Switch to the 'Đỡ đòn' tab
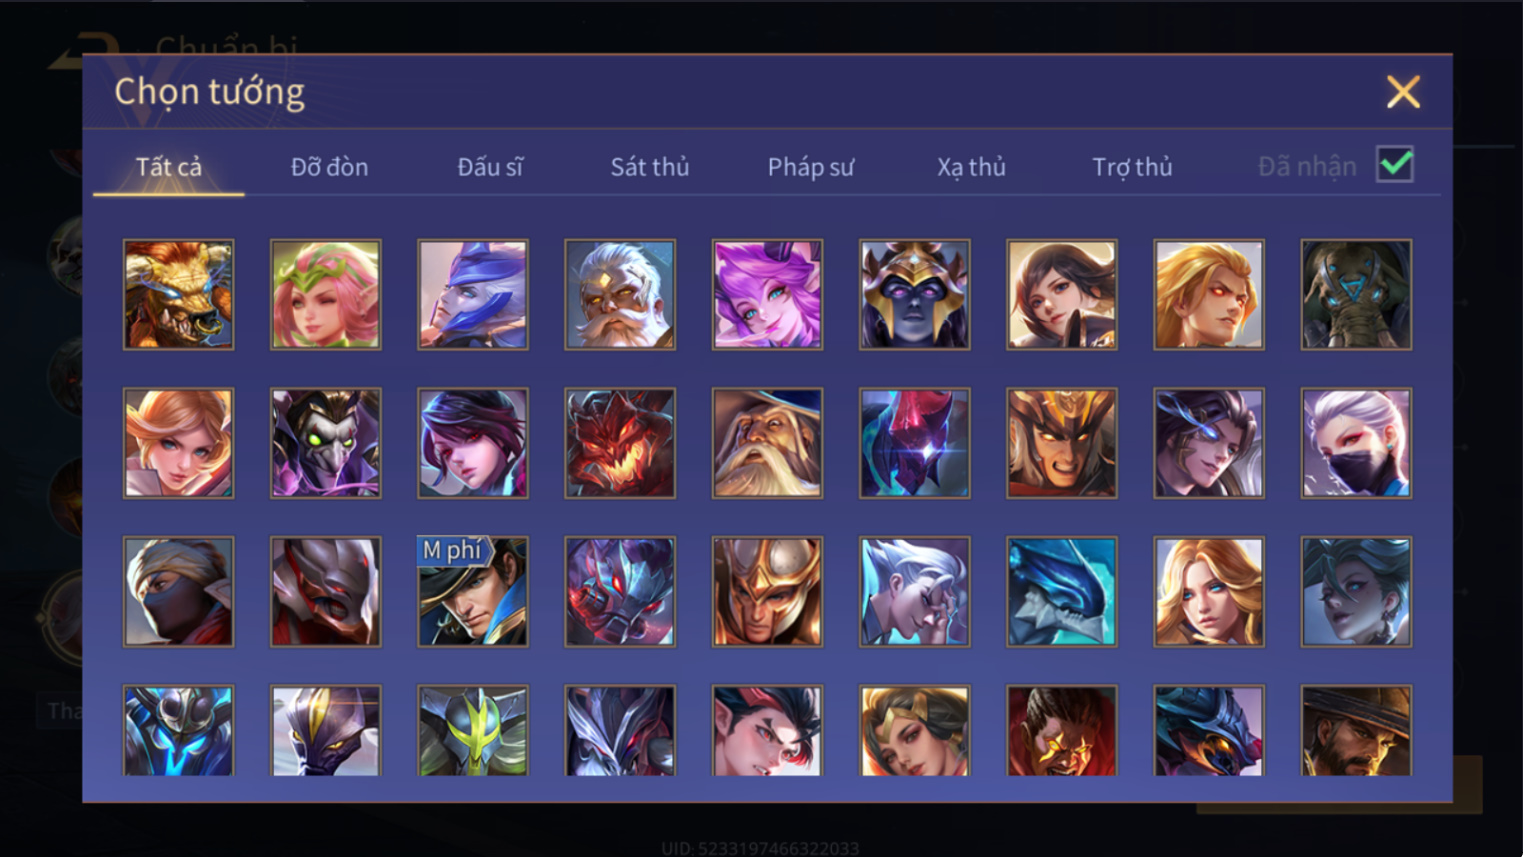Viewport: 1523px width, 857px height. [329, 167]
